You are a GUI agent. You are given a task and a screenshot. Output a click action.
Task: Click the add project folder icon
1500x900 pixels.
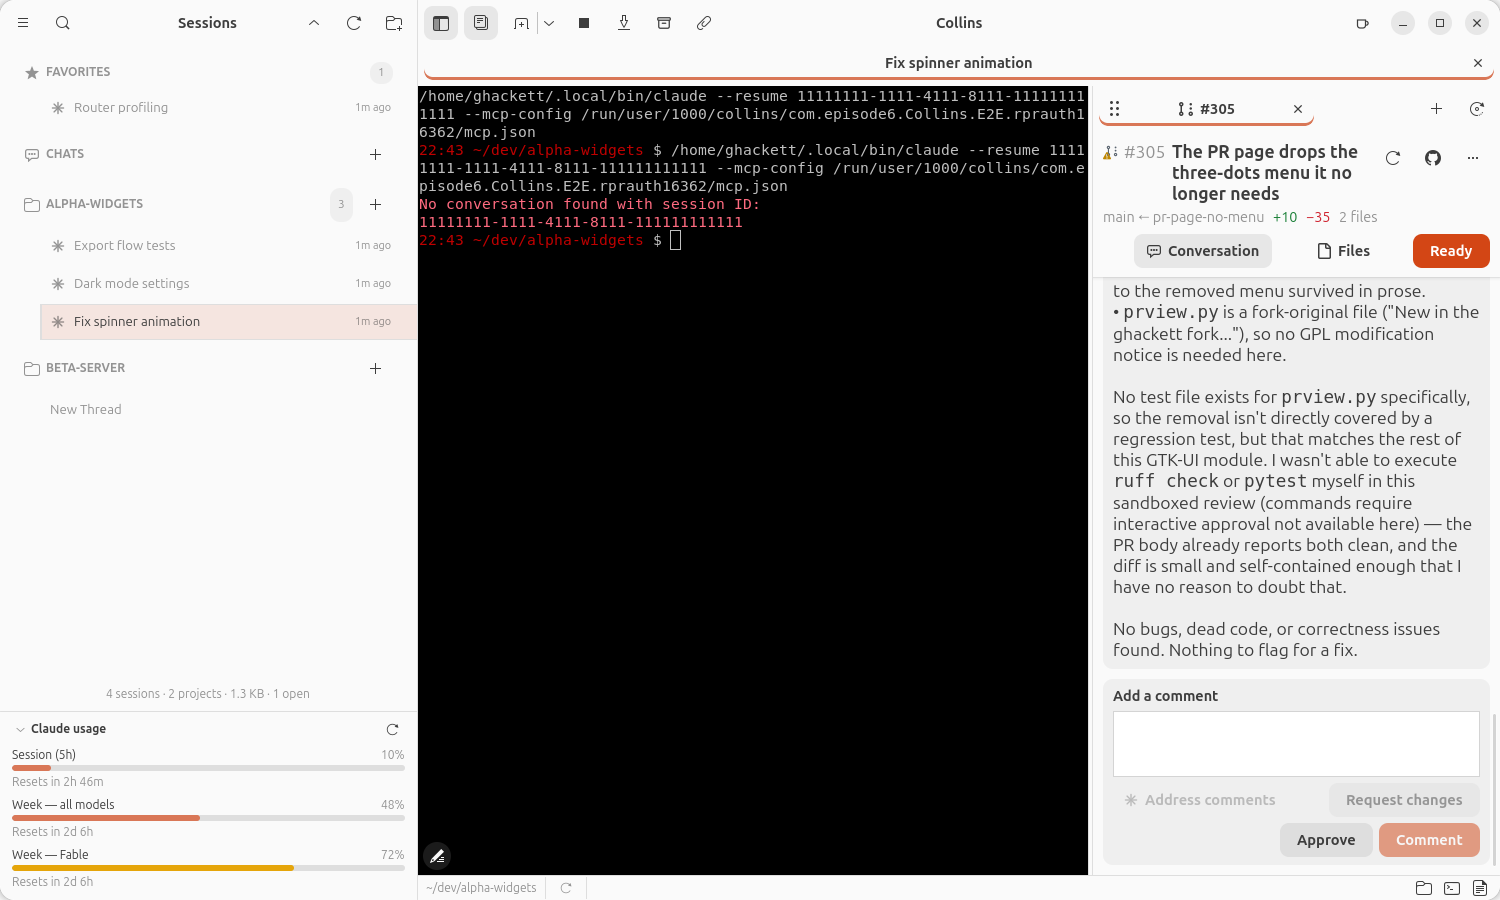[x=394, y=23]
